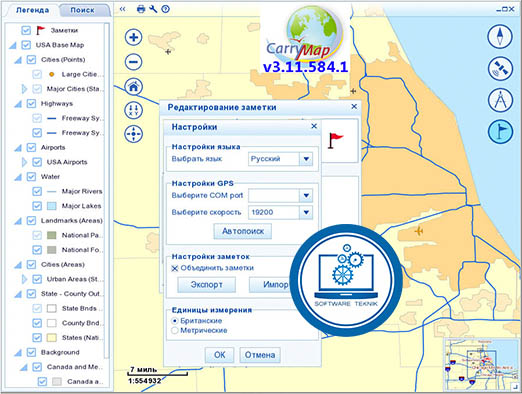Expand the Major Cities sublayer
Viewport: 522px width, 394px height.
click(x=24, y=89)
